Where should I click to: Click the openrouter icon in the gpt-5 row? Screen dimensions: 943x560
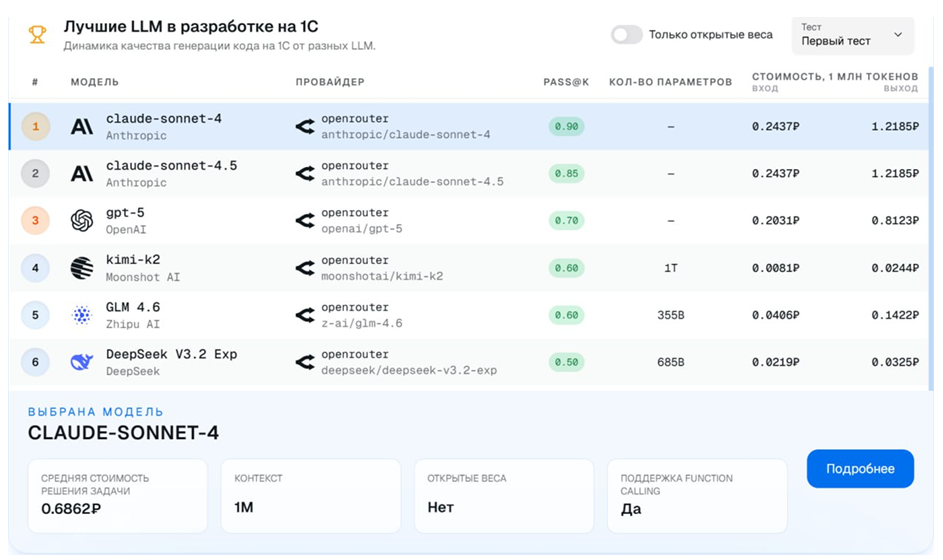pos(305,221)
